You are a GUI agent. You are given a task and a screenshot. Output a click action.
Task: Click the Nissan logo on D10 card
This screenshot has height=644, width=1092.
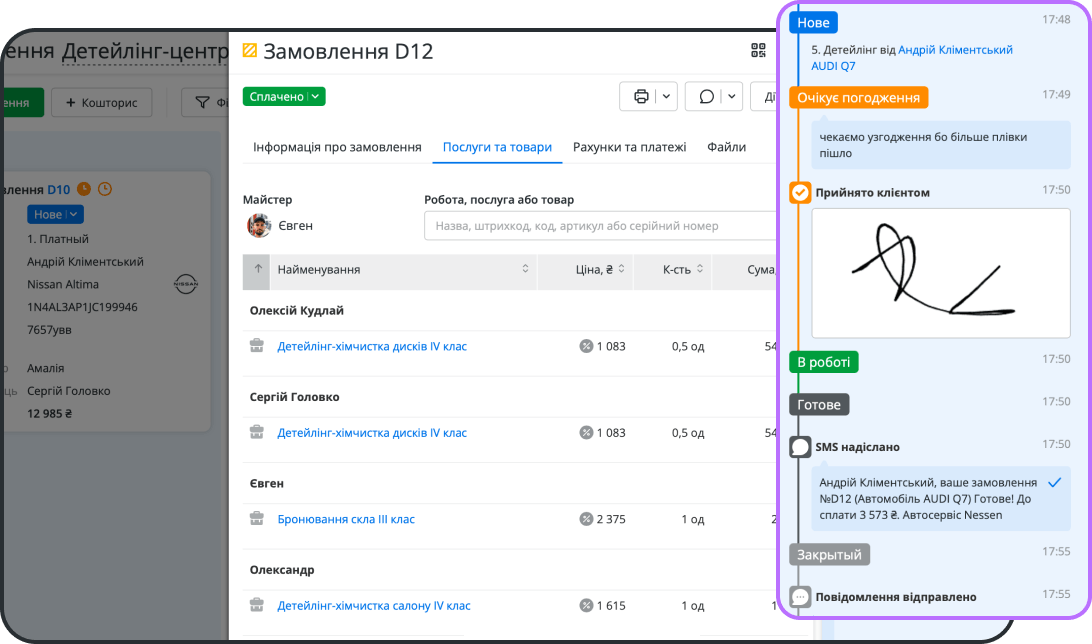pyautogui.click(x=185, y=283)
